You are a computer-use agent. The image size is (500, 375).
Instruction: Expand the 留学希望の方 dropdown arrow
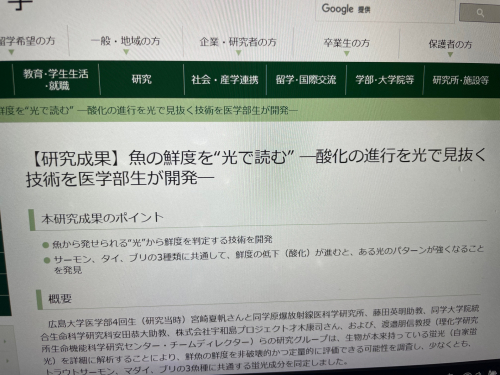pos(12,52)
